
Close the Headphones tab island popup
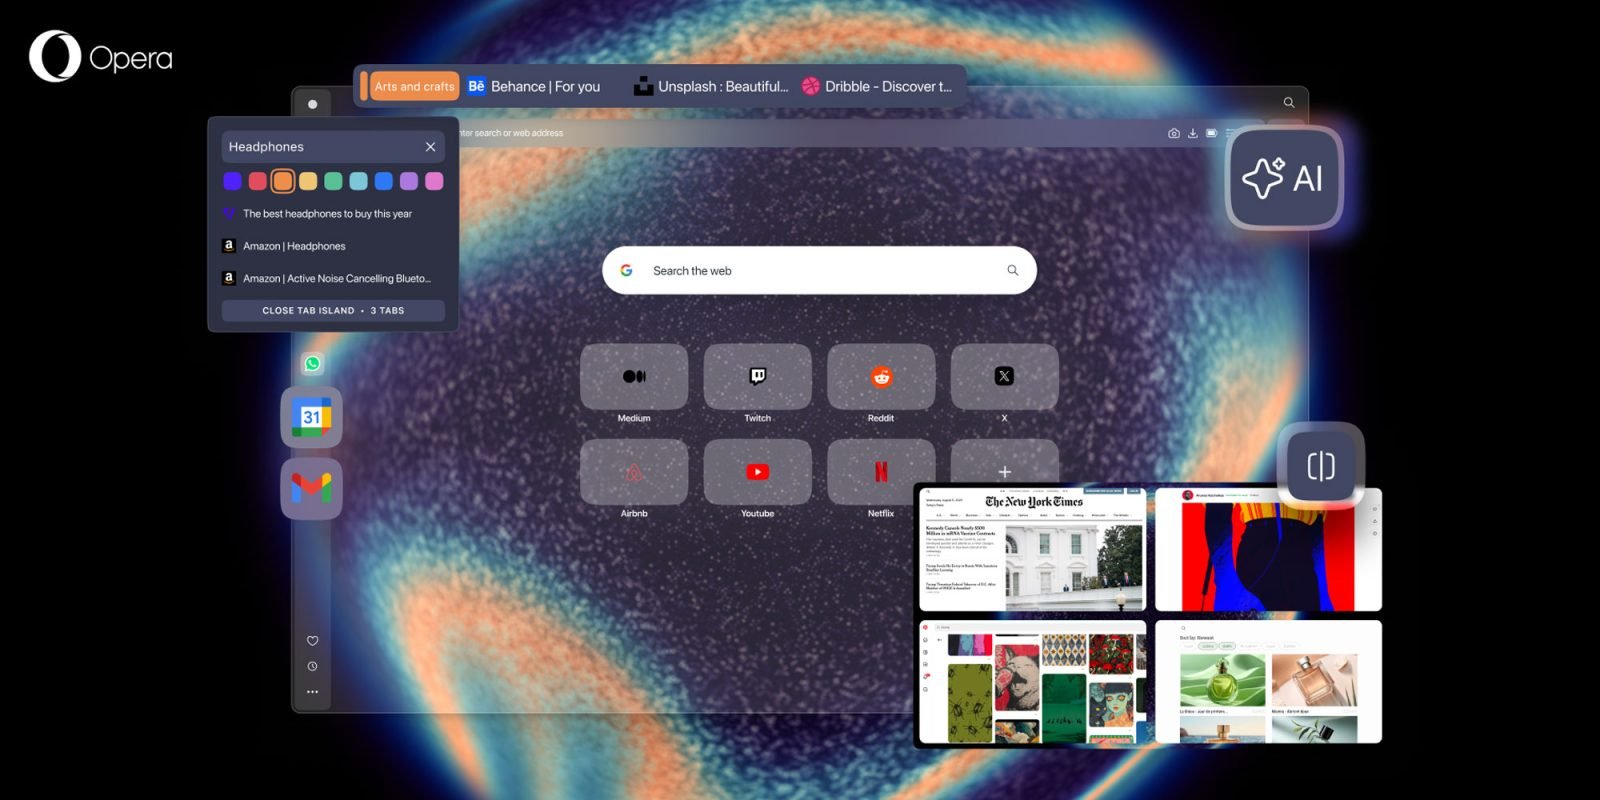pyautogui.click(x=430, y=147)
